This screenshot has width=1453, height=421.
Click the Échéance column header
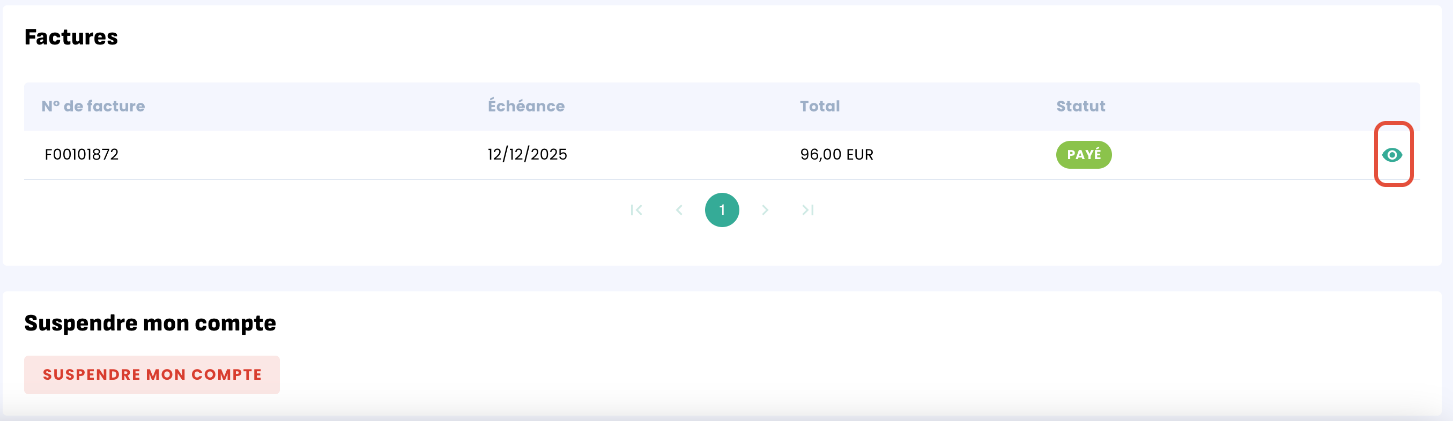pos(526,106)
